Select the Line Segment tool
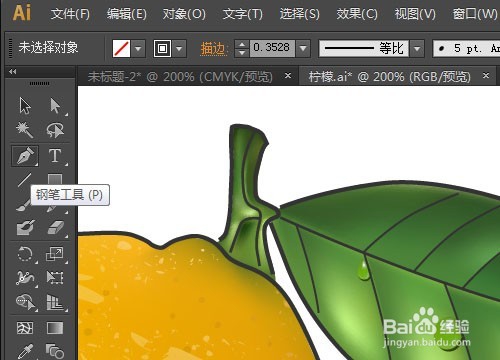 (24, 180)
